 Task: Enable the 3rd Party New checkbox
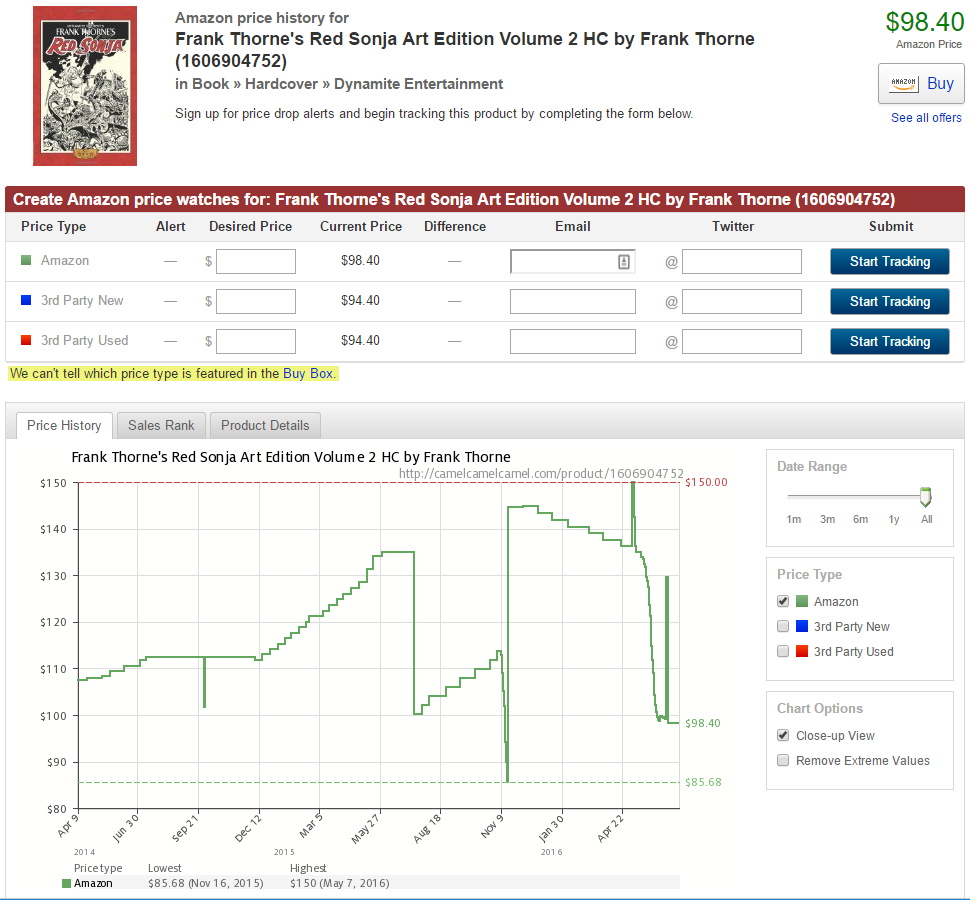pos(783,626)
